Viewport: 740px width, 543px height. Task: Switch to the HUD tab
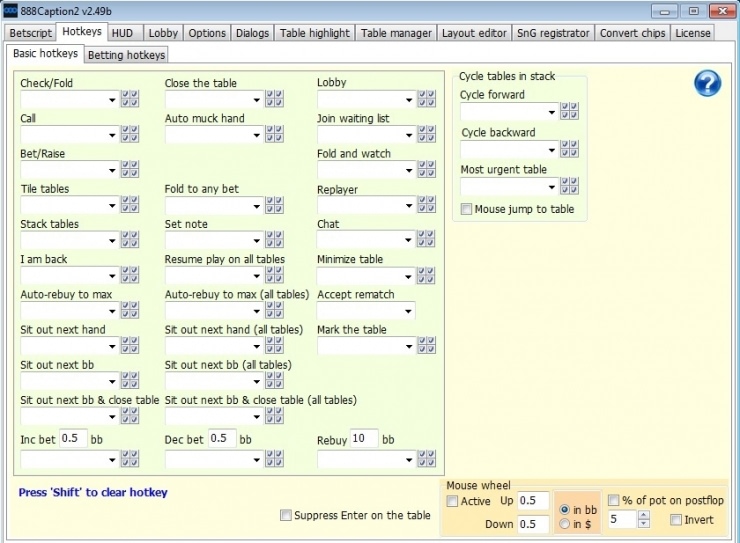pos(123,33)
